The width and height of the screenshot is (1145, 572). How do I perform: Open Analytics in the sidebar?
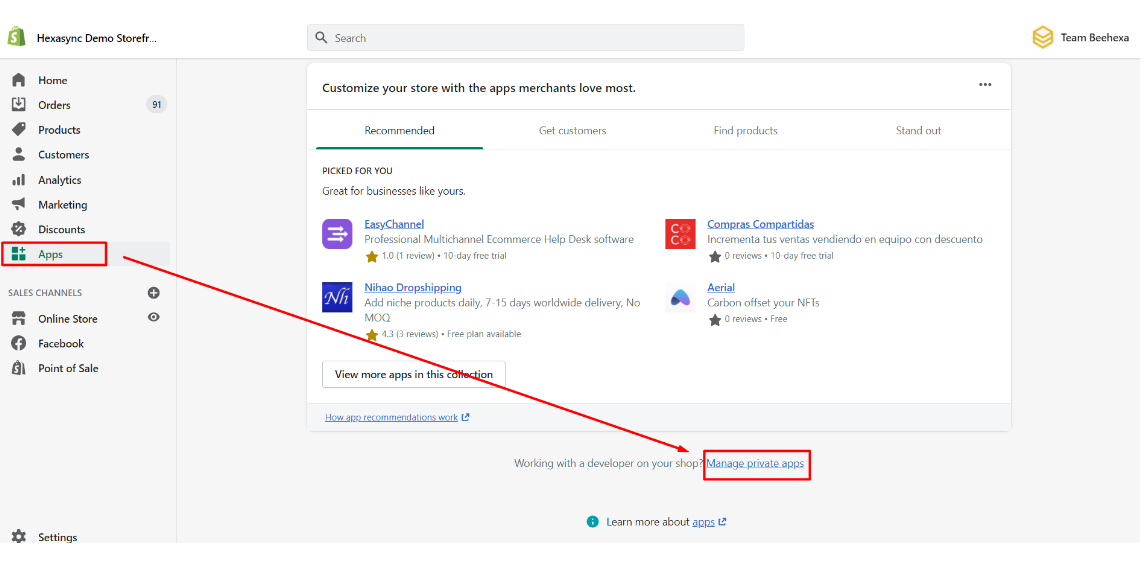click(x=59, y=180)
